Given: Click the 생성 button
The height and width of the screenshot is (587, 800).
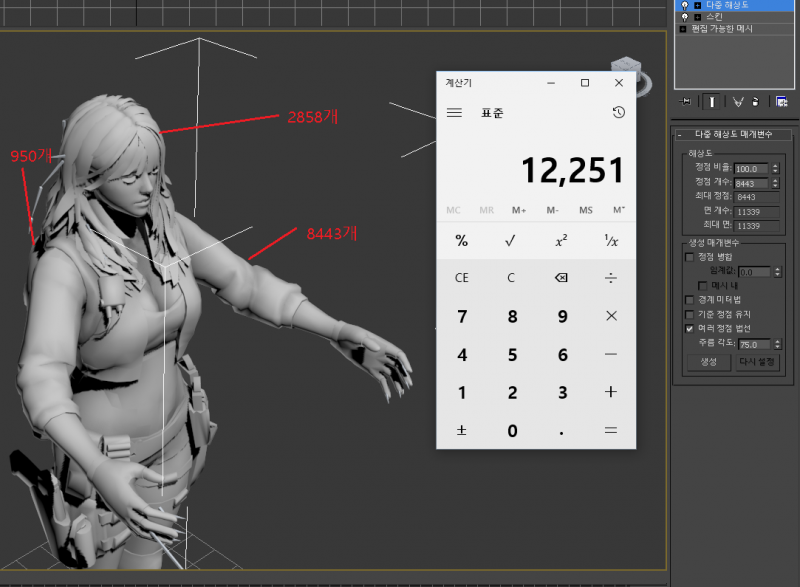Looking at the screenshot, I should (708, 362).
